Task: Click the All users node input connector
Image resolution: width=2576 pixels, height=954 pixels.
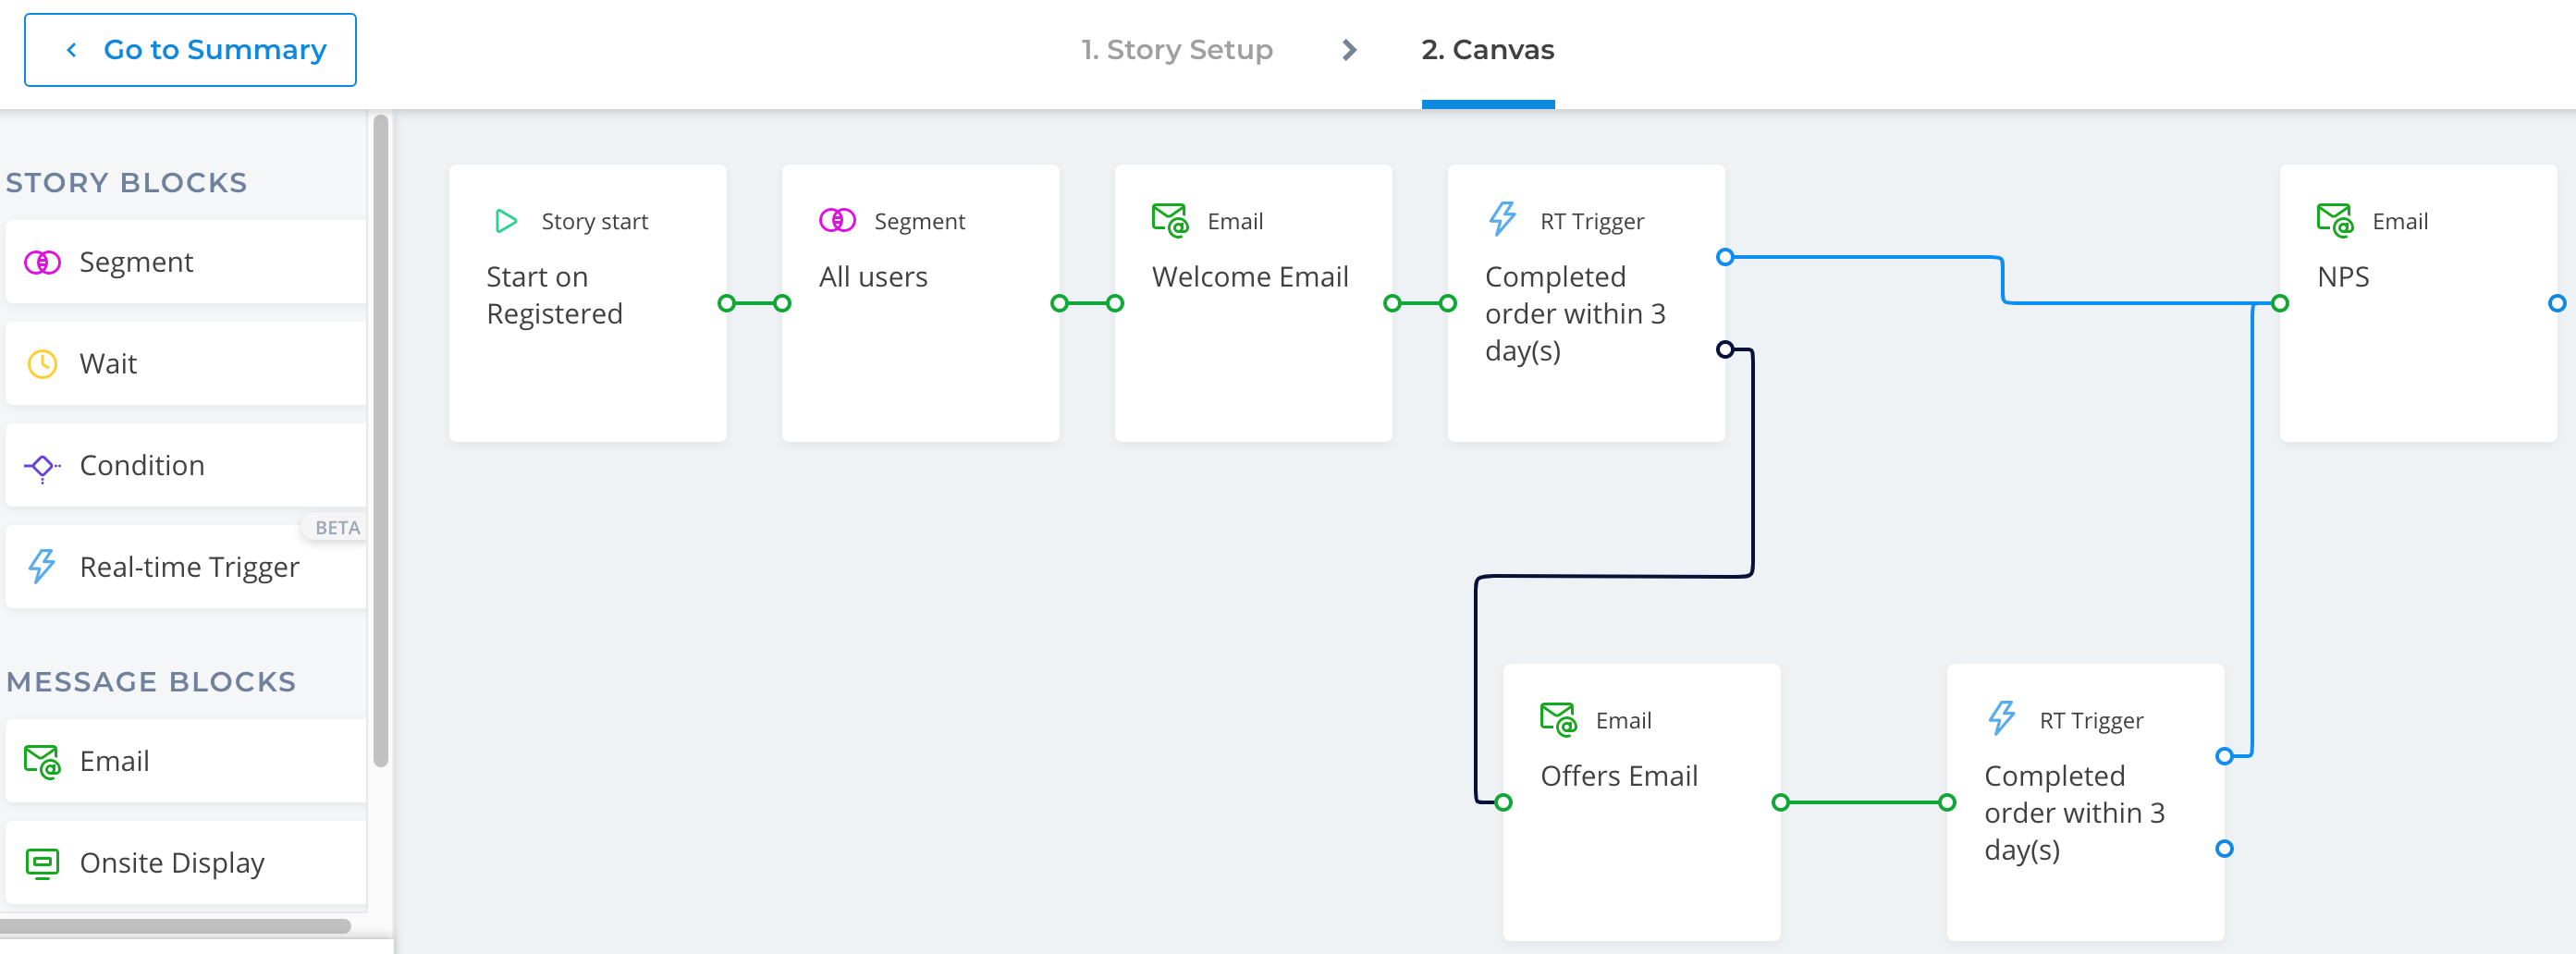Action: (x=782, y=304)
